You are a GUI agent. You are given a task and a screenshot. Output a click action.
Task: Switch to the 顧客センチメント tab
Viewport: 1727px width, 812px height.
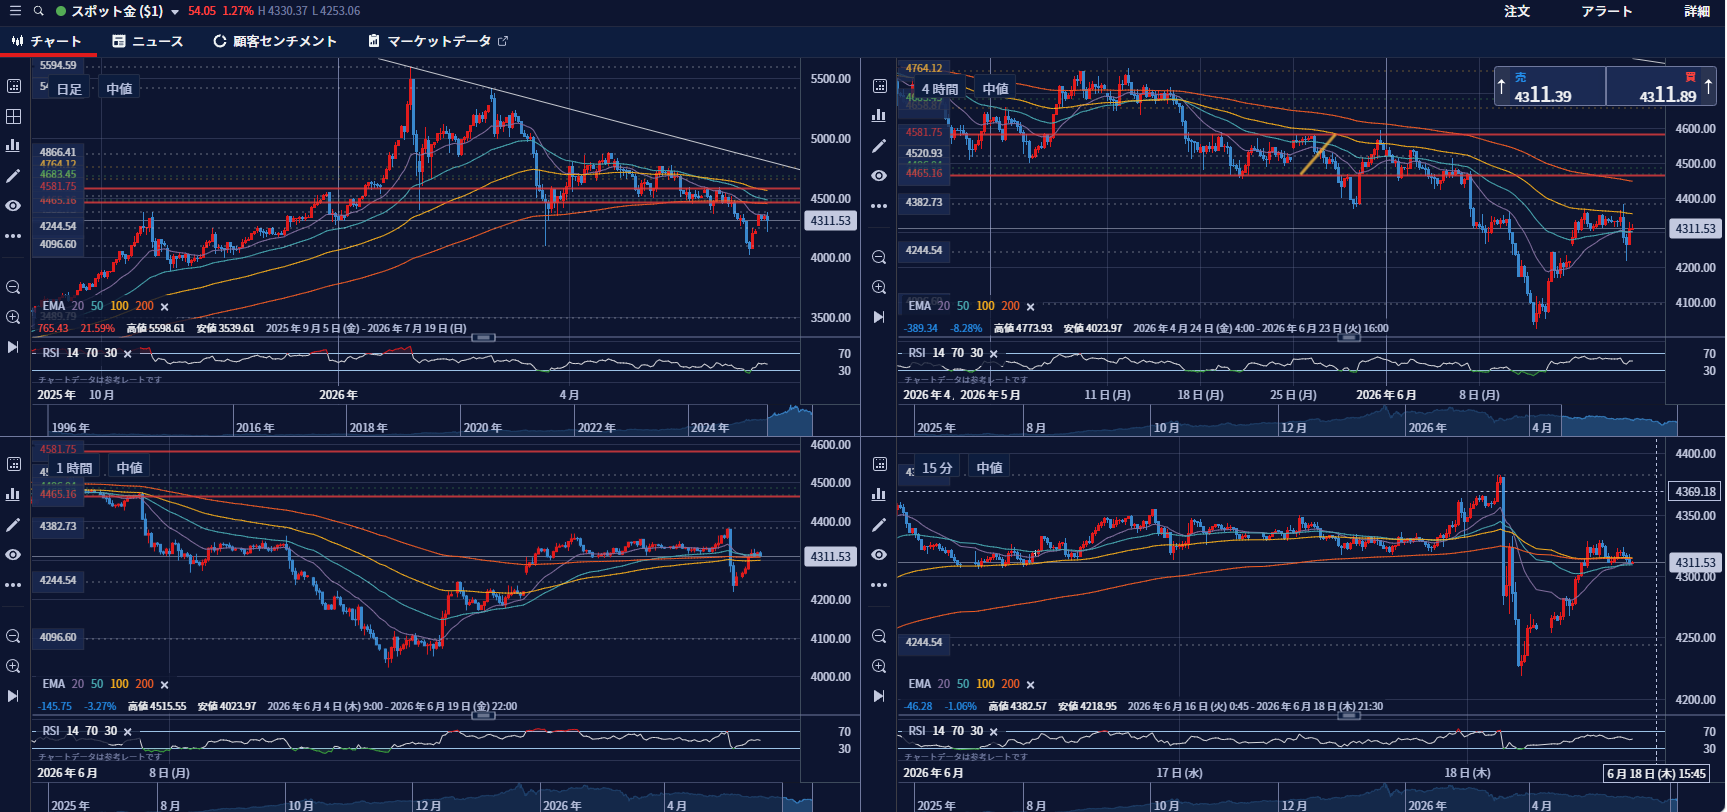[x=275, y=41]
